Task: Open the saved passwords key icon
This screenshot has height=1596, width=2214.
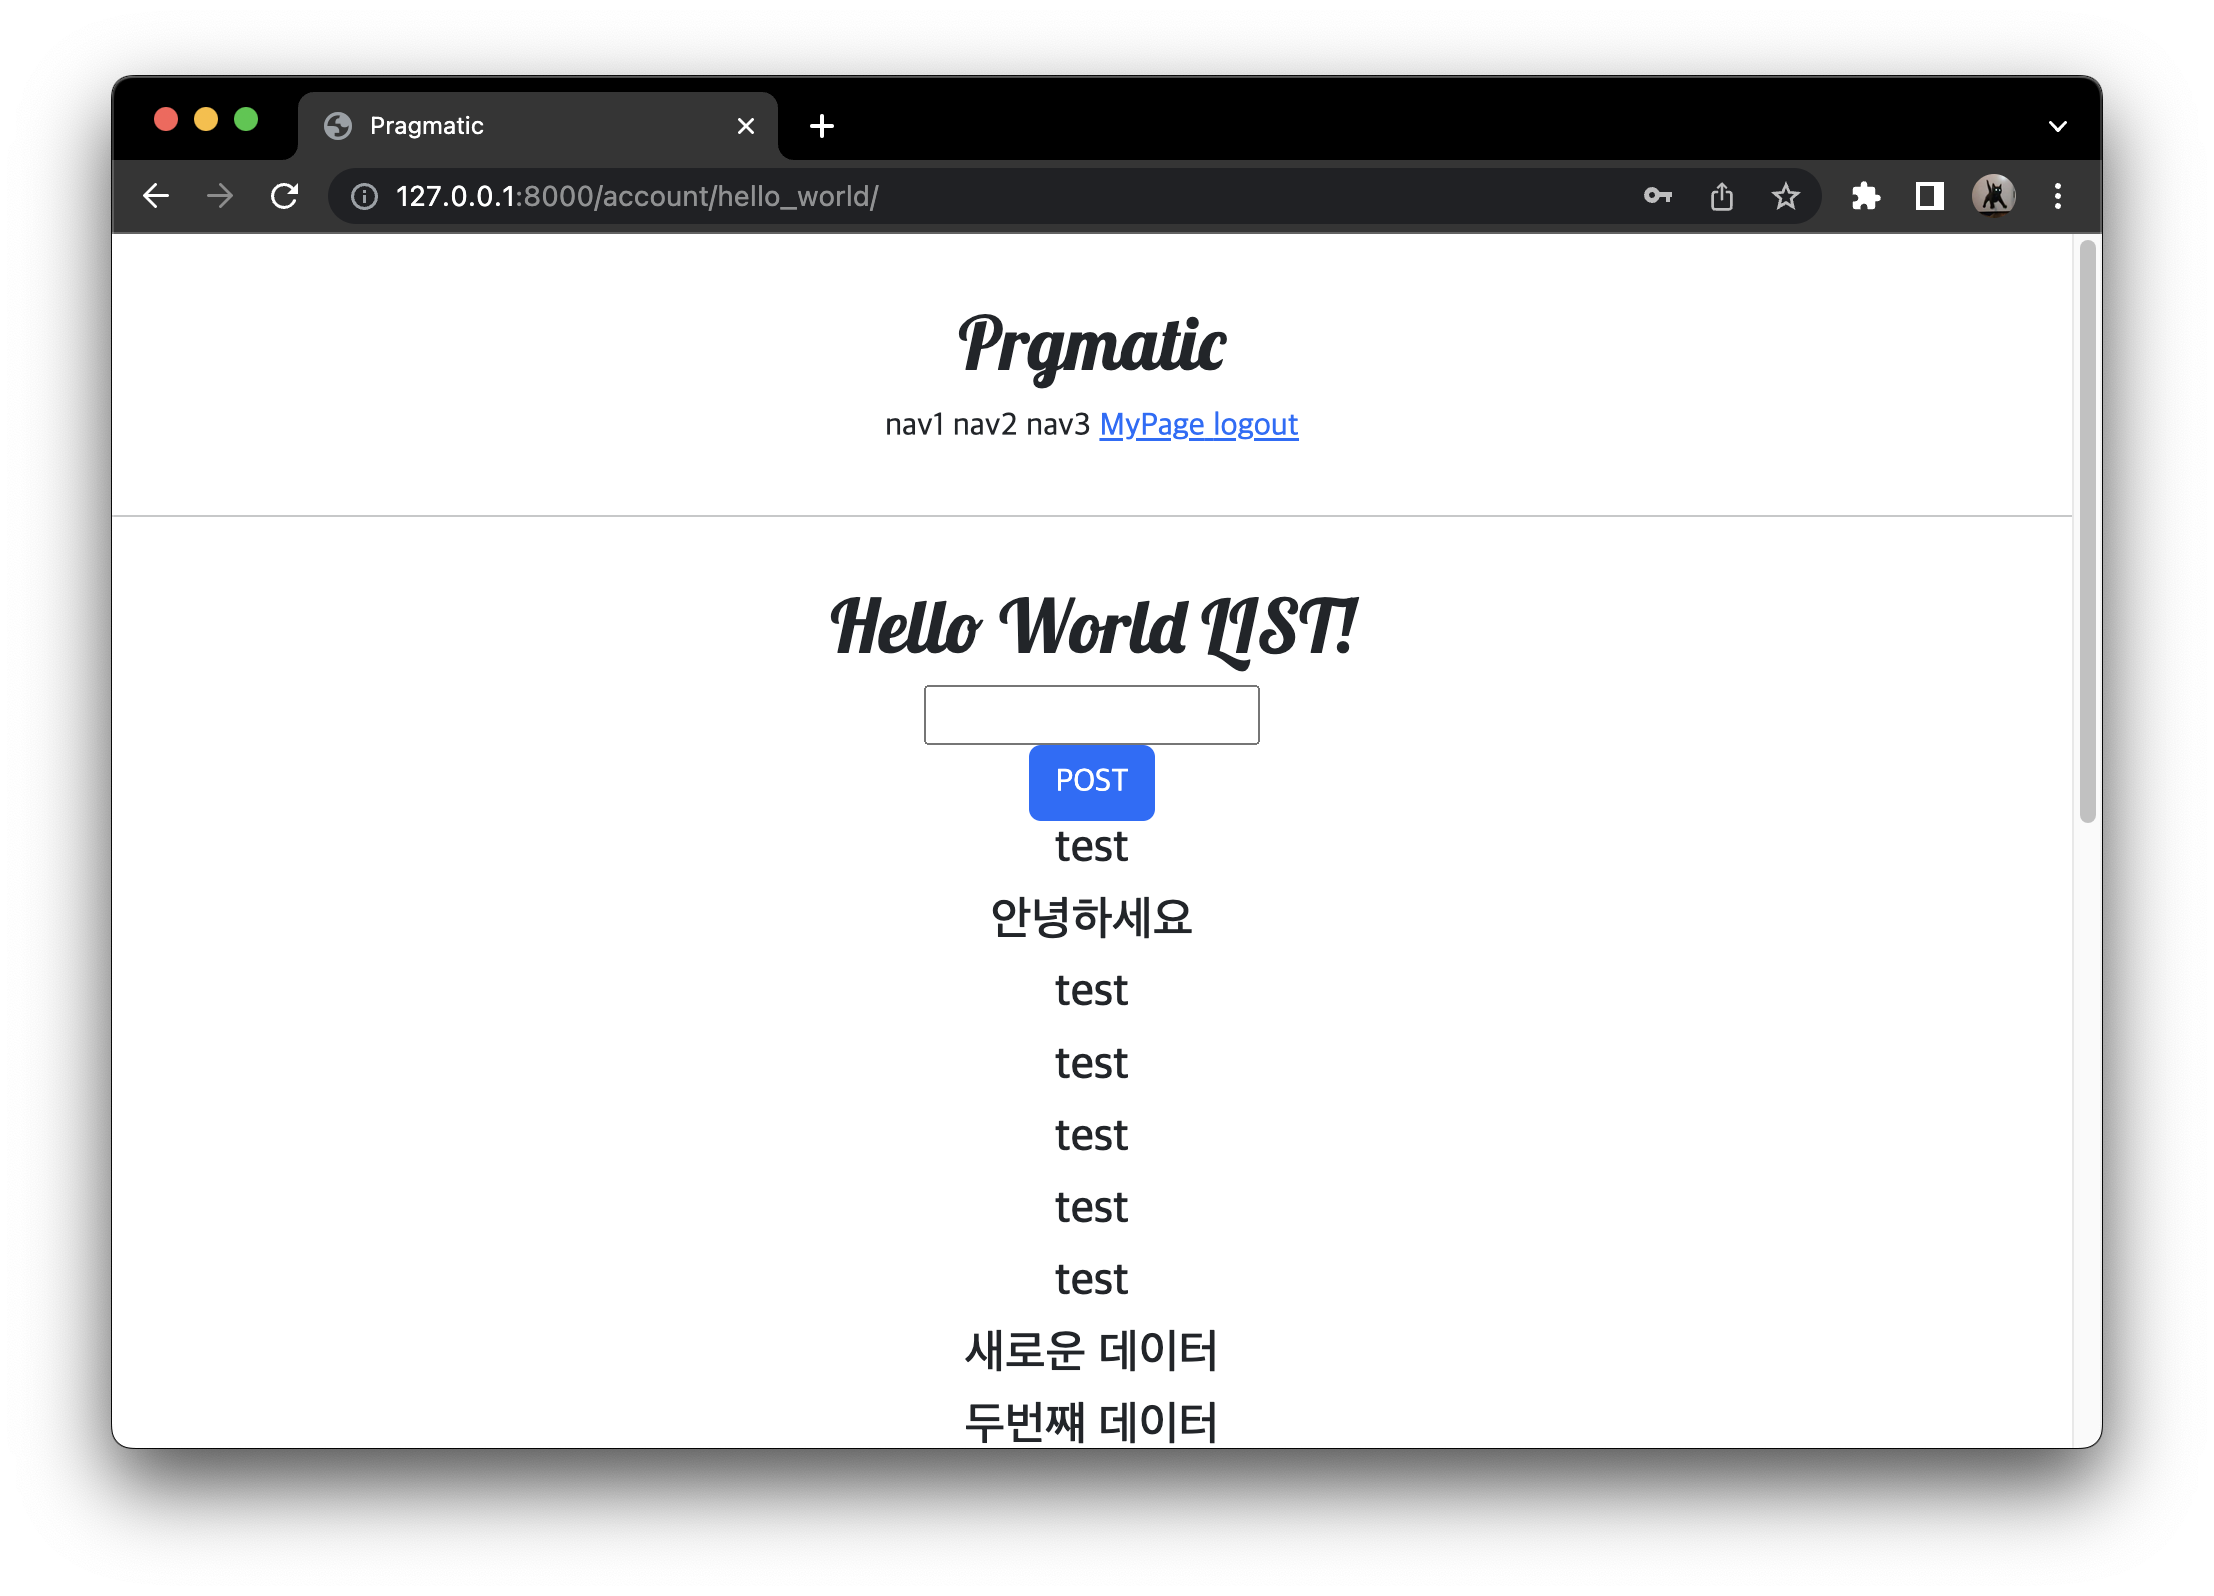Action: click(1658, 196)
